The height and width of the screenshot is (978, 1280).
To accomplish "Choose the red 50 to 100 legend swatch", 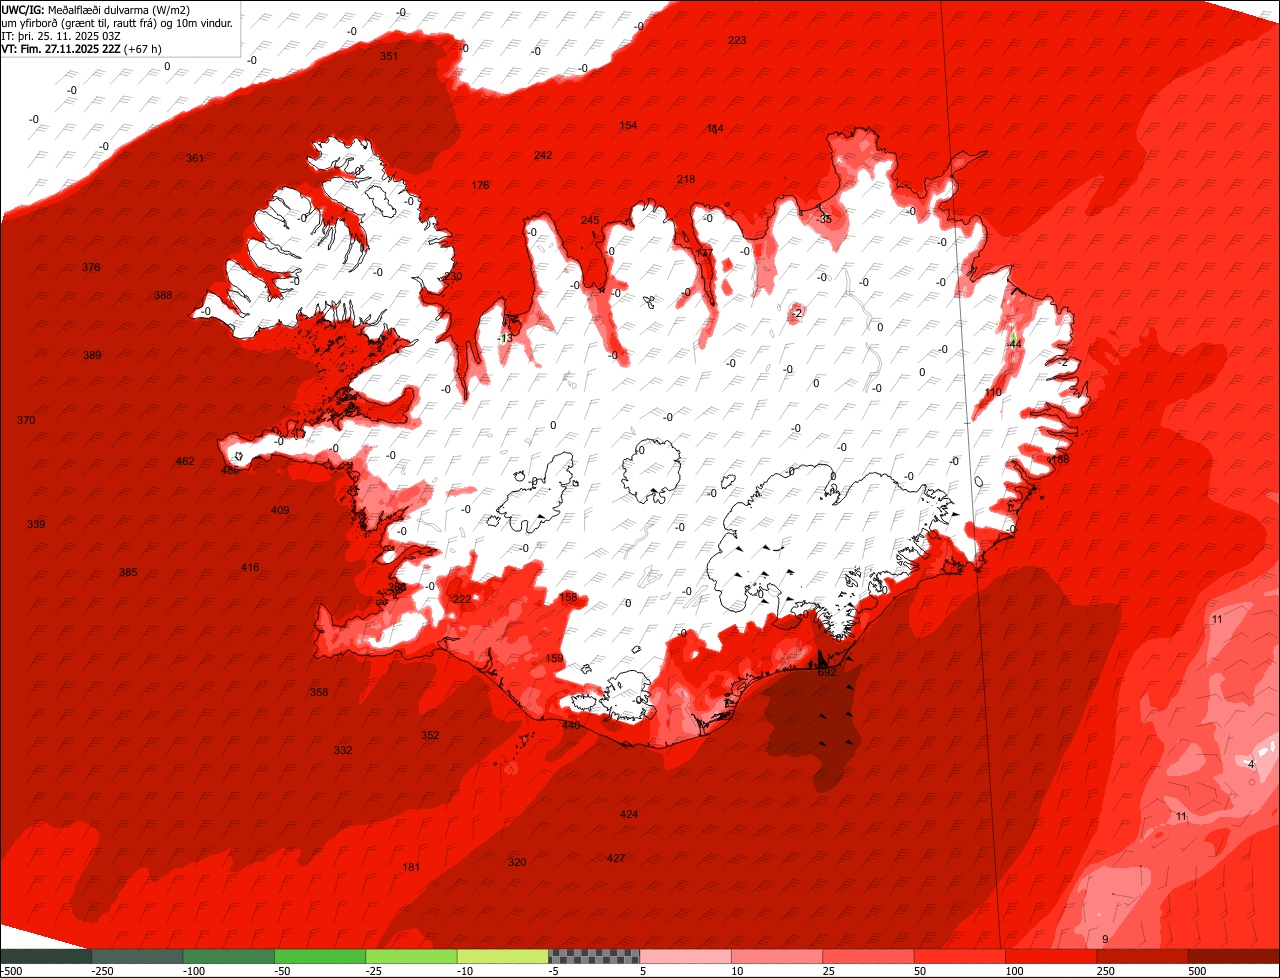I will click(x=960, y=956).
